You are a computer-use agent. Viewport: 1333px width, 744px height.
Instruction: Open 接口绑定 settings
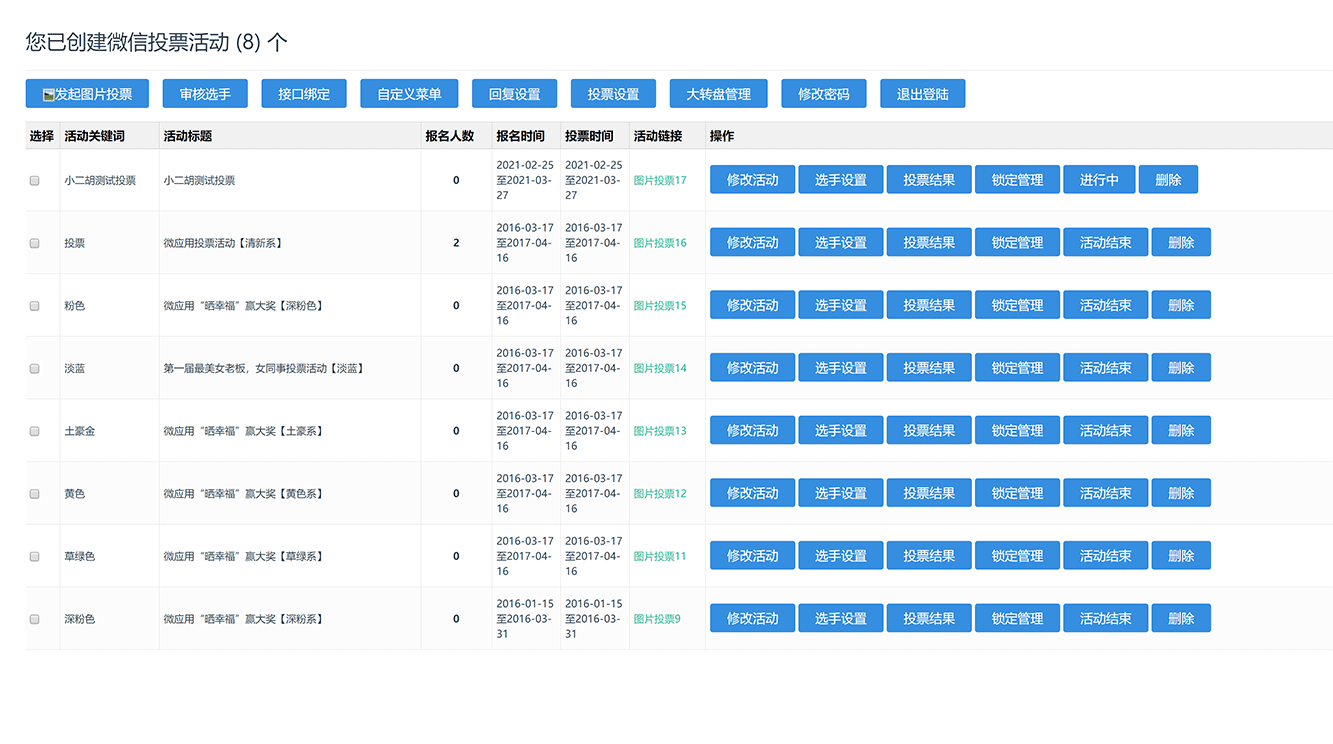304,93
